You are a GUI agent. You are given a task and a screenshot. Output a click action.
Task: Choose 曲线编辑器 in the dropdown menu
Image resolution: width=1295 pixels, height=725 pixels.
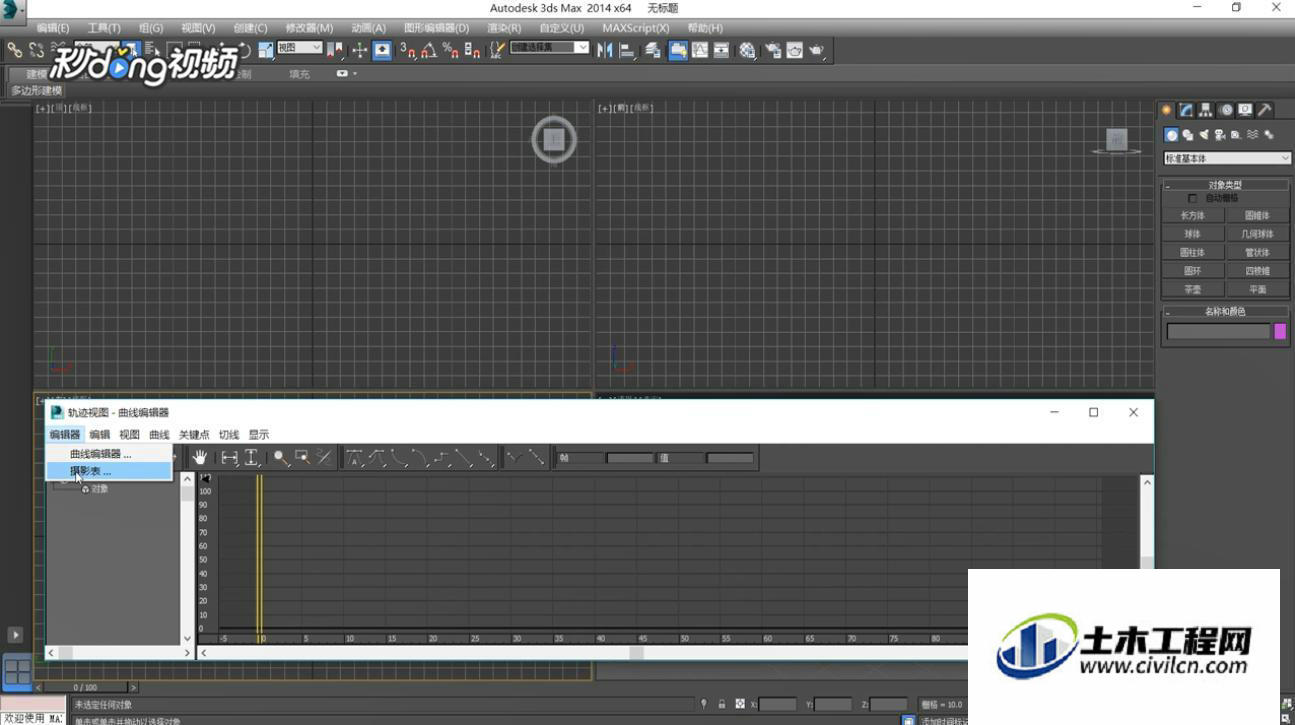109,454
